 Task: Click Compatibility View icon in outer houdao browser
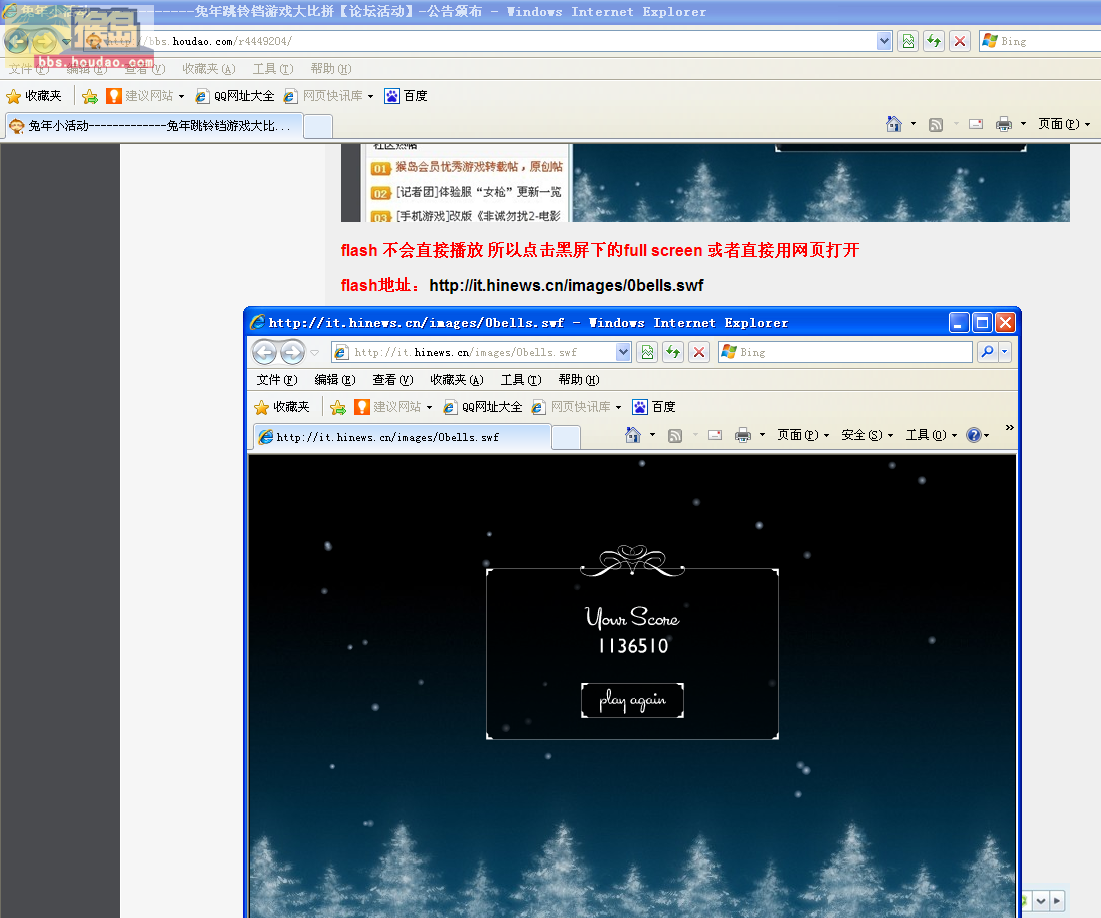908,41
